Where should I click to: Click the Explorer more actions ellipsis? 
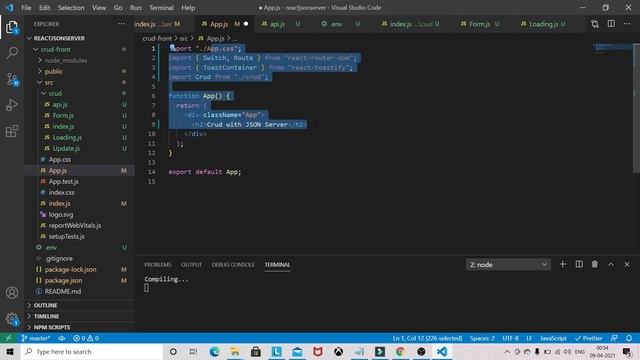point(121,24)
